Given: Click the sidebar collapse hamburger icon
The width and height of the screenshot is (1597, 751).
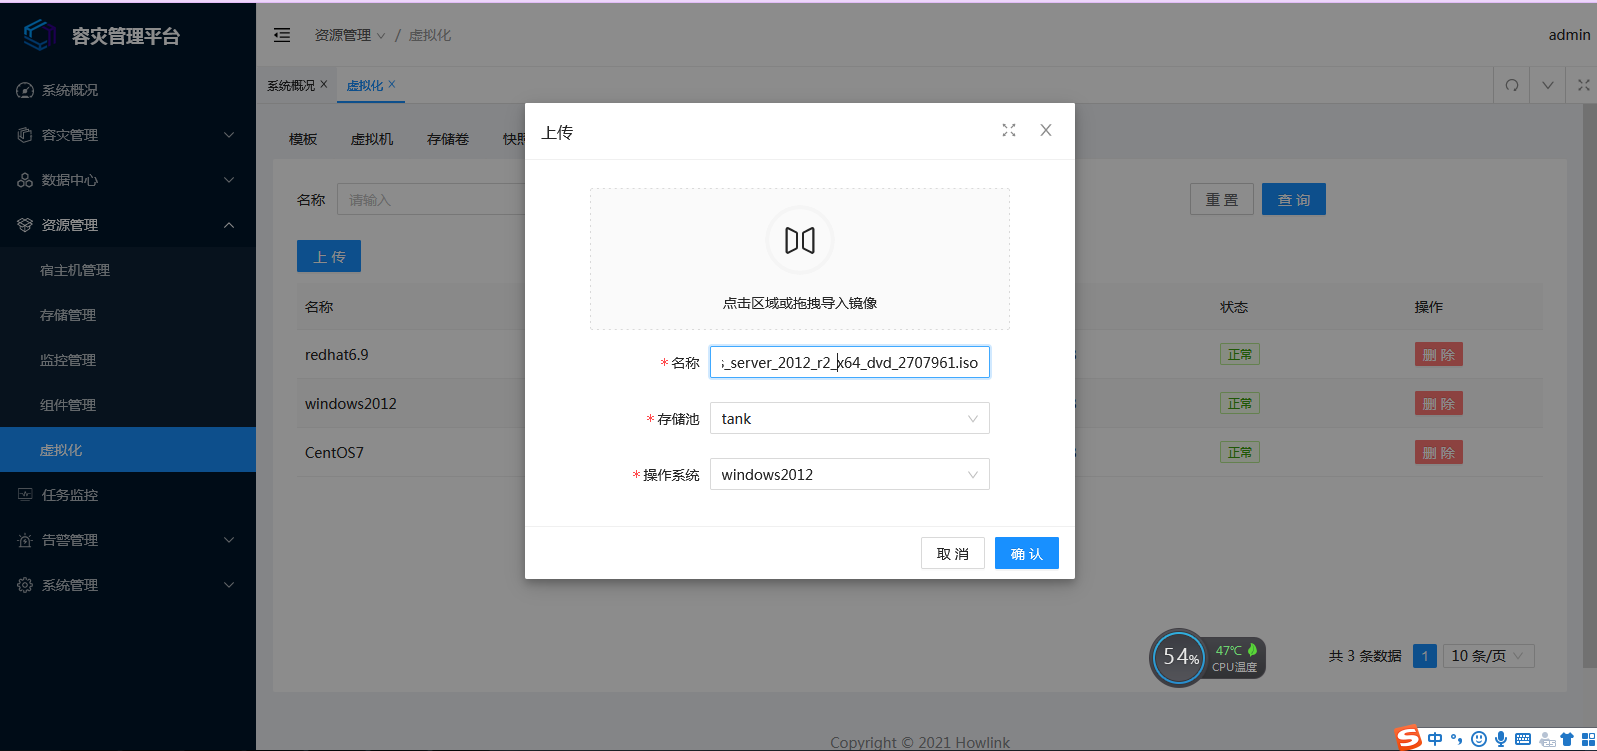Looking at the screenshot, I should pyautogui.click(x=282, y=35).
